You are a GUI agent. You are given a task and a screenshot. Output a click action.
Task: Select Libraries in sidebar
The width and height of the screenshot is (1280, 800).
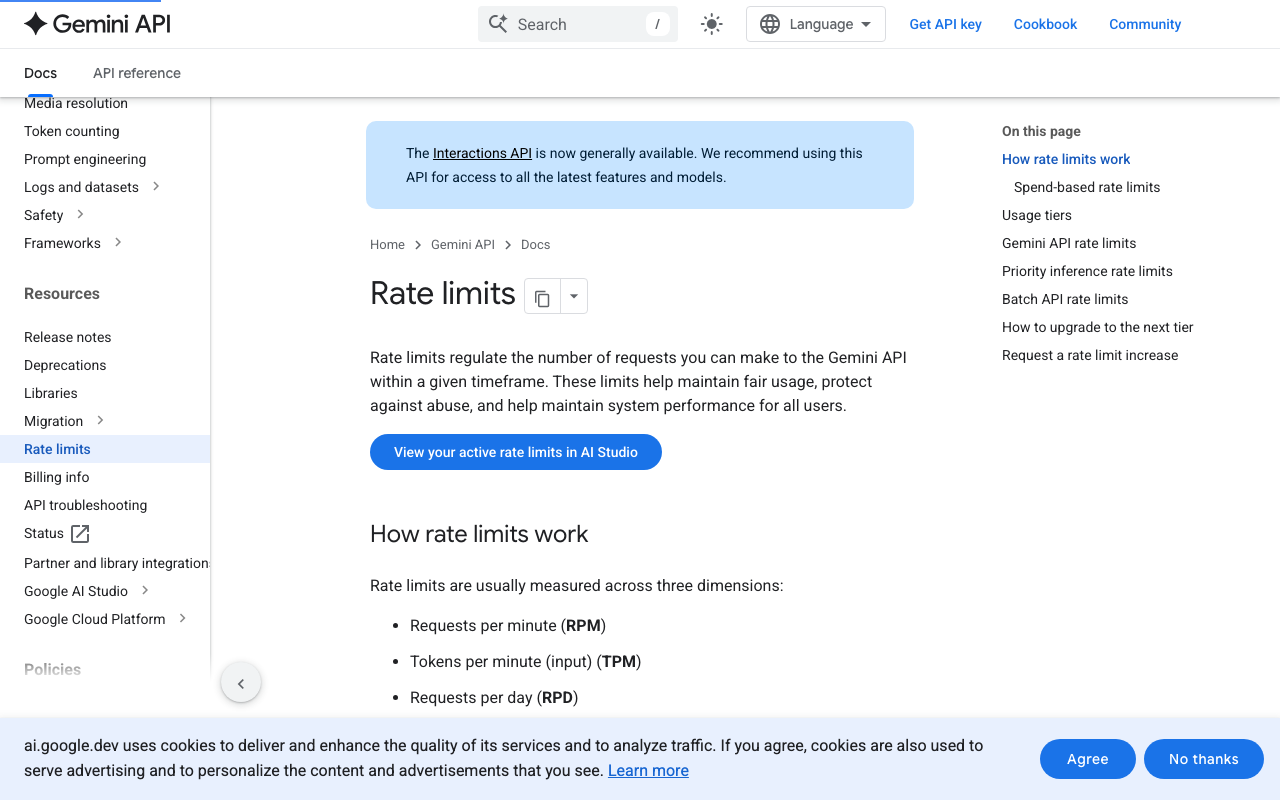(51, 393)
